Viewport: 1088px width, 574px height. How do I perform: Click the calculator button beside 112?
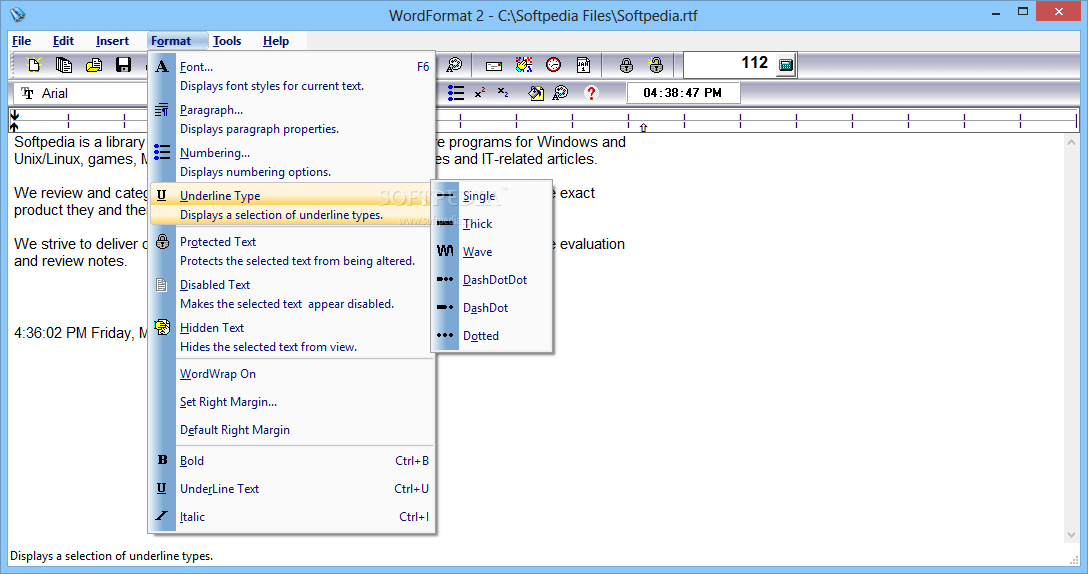coord(785,65)
